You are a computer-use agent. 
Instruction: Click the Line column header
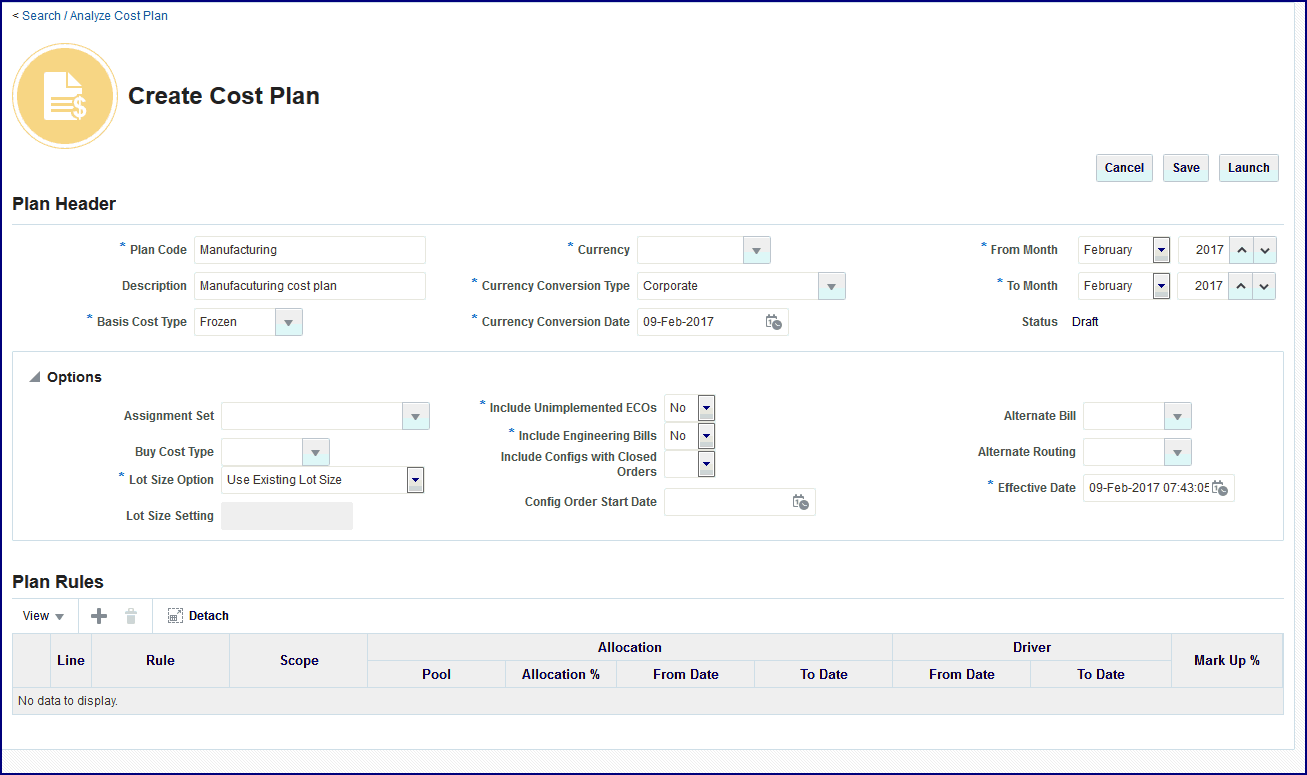(71, 661)
